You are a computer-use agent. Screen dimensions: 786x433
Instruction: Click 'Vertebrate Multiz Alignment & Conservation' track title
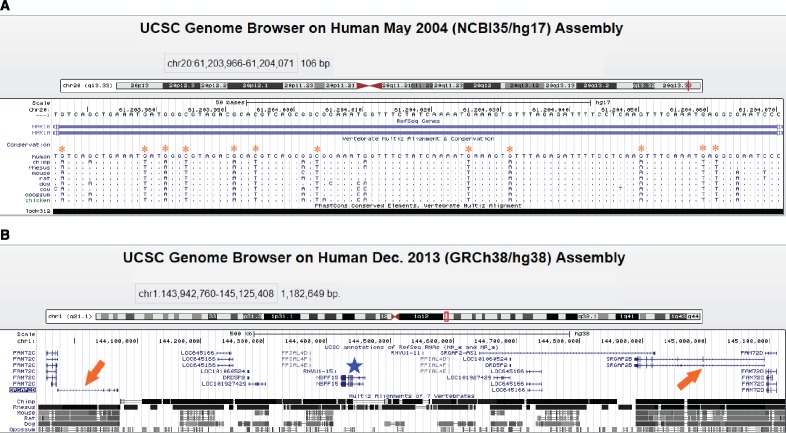click(x=418, y=138)
